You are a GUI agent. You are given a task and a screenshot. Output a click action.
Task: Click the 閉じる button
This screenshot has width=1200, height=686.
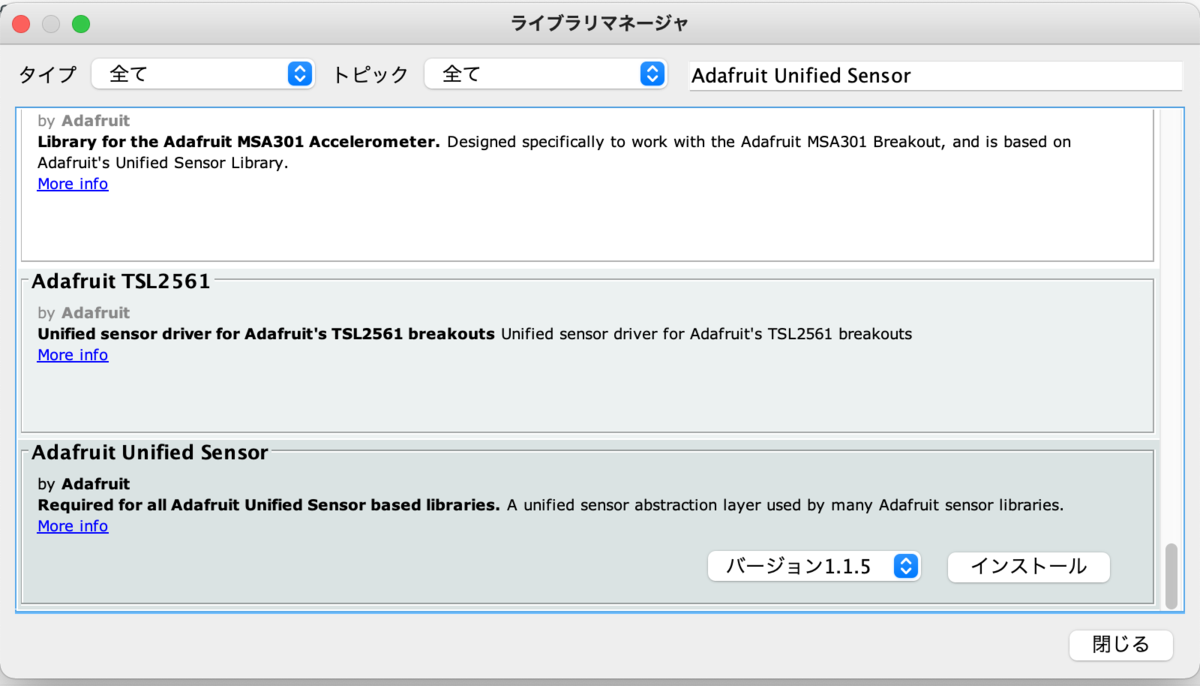coord(1121,645)
